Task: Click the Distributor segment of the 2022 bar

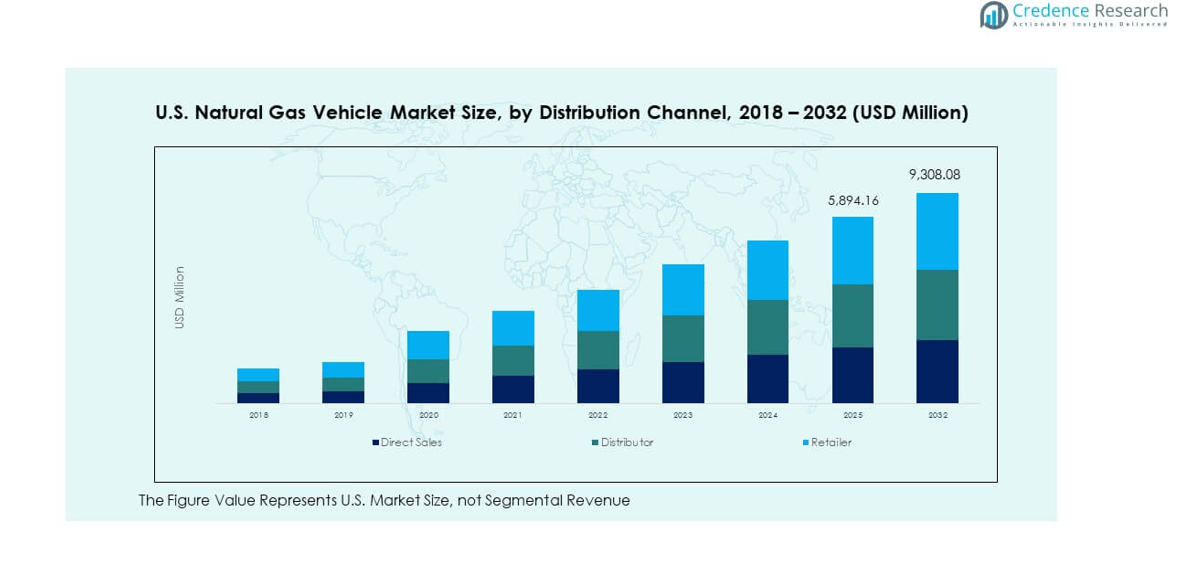Action: (598, 350)
